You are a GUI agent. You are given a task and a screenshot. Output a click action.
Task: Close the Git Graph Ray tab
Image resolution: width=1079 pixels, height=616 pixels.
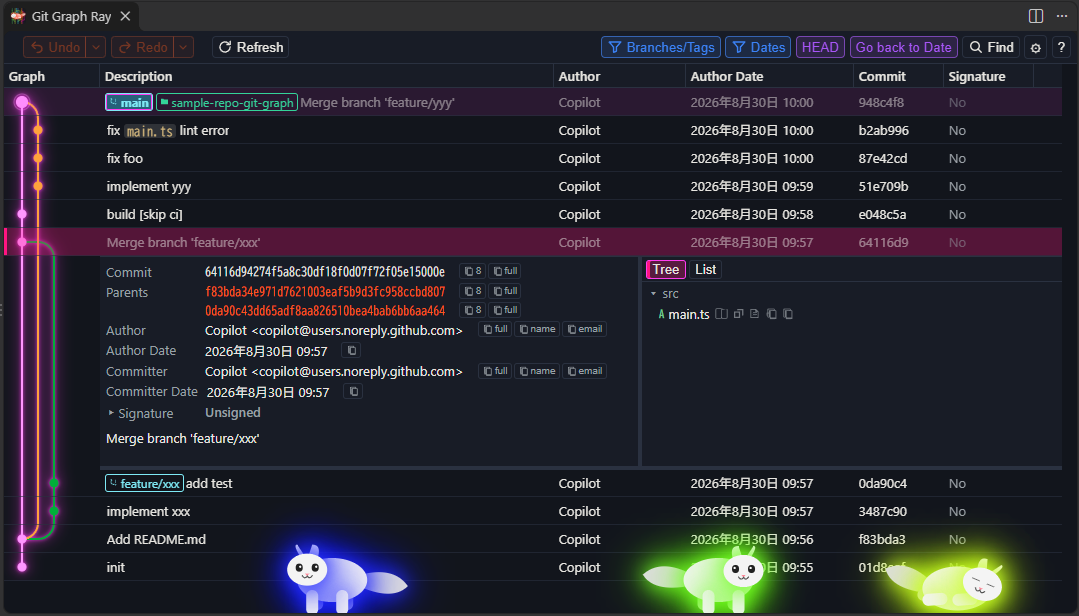125,16
